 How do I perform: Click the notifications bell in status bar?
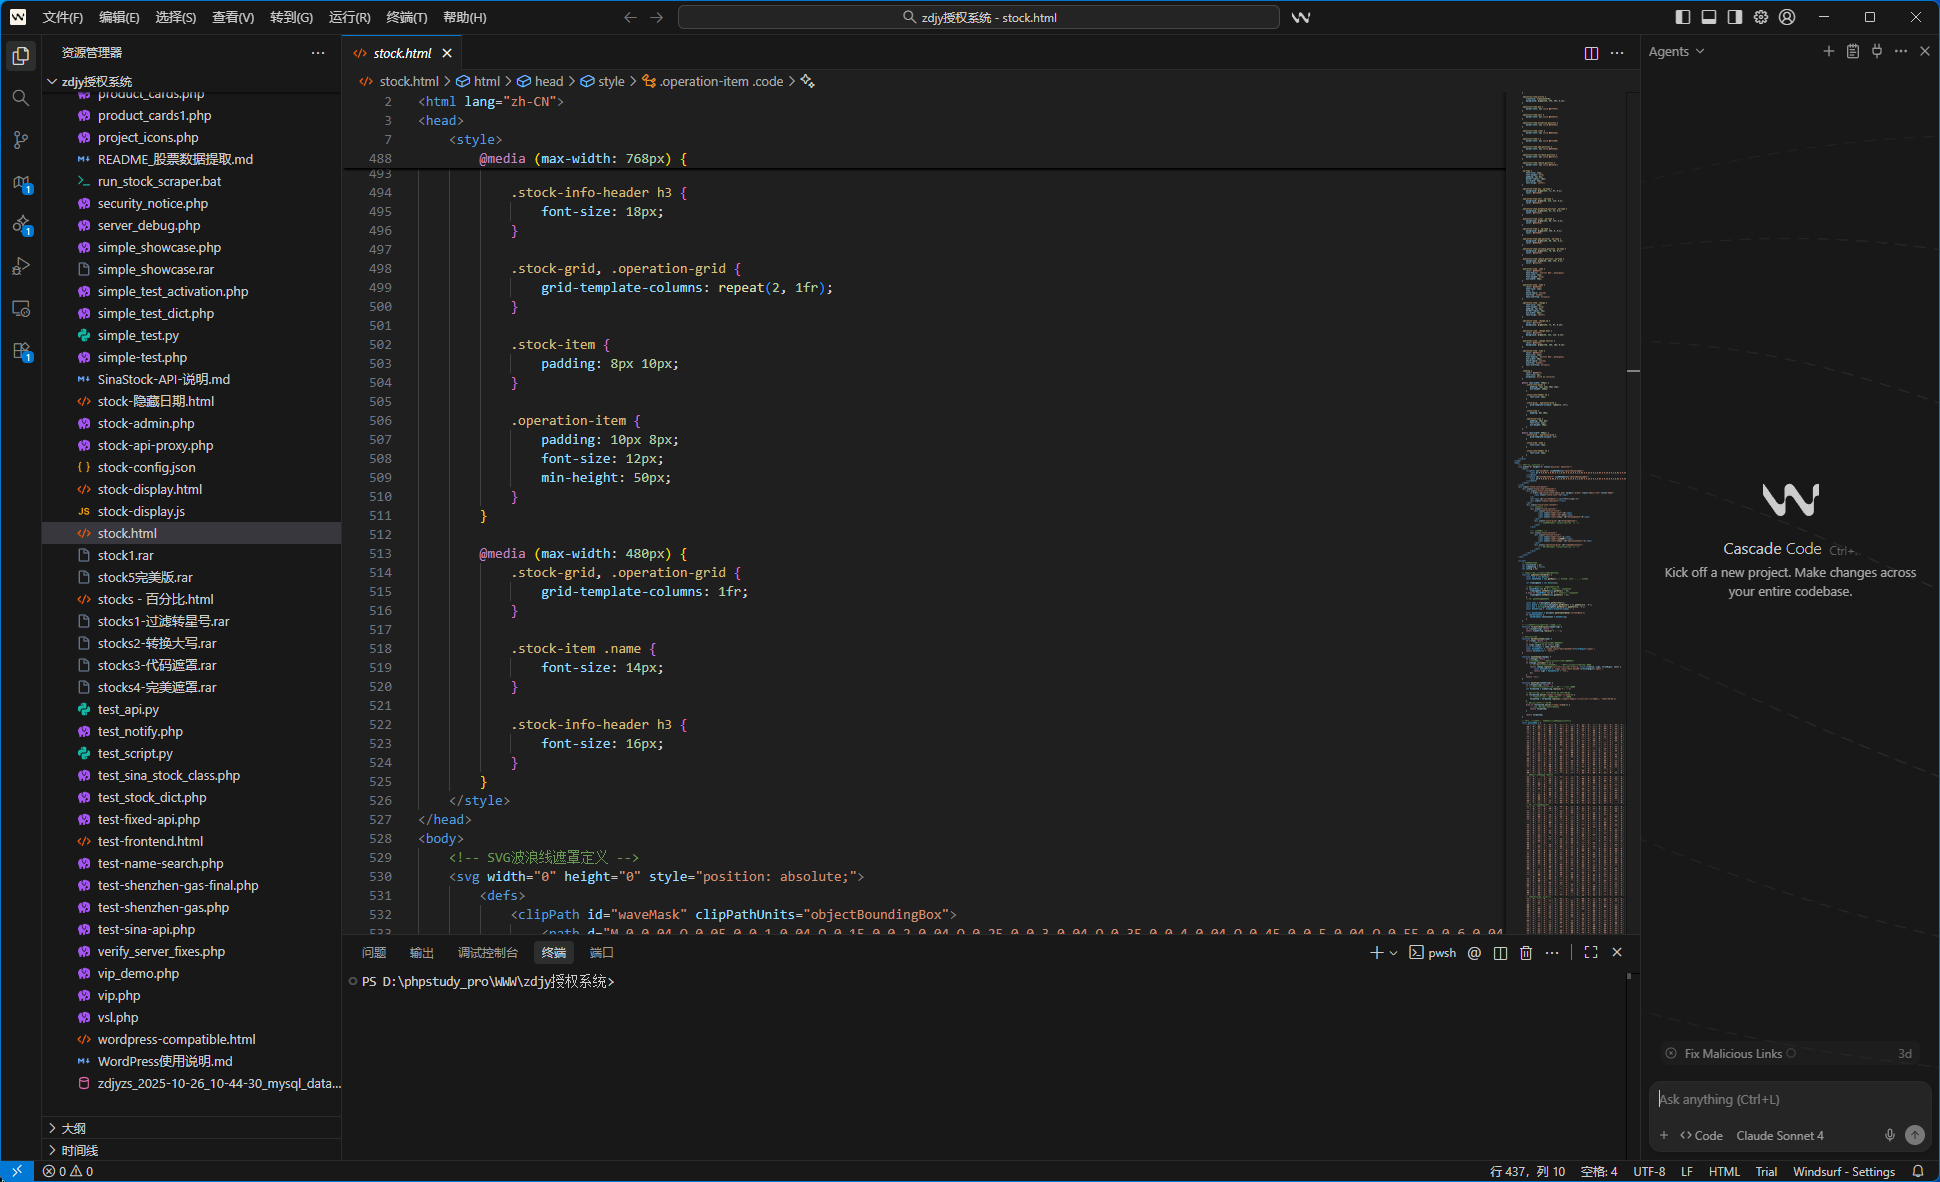[1918, 1171]
